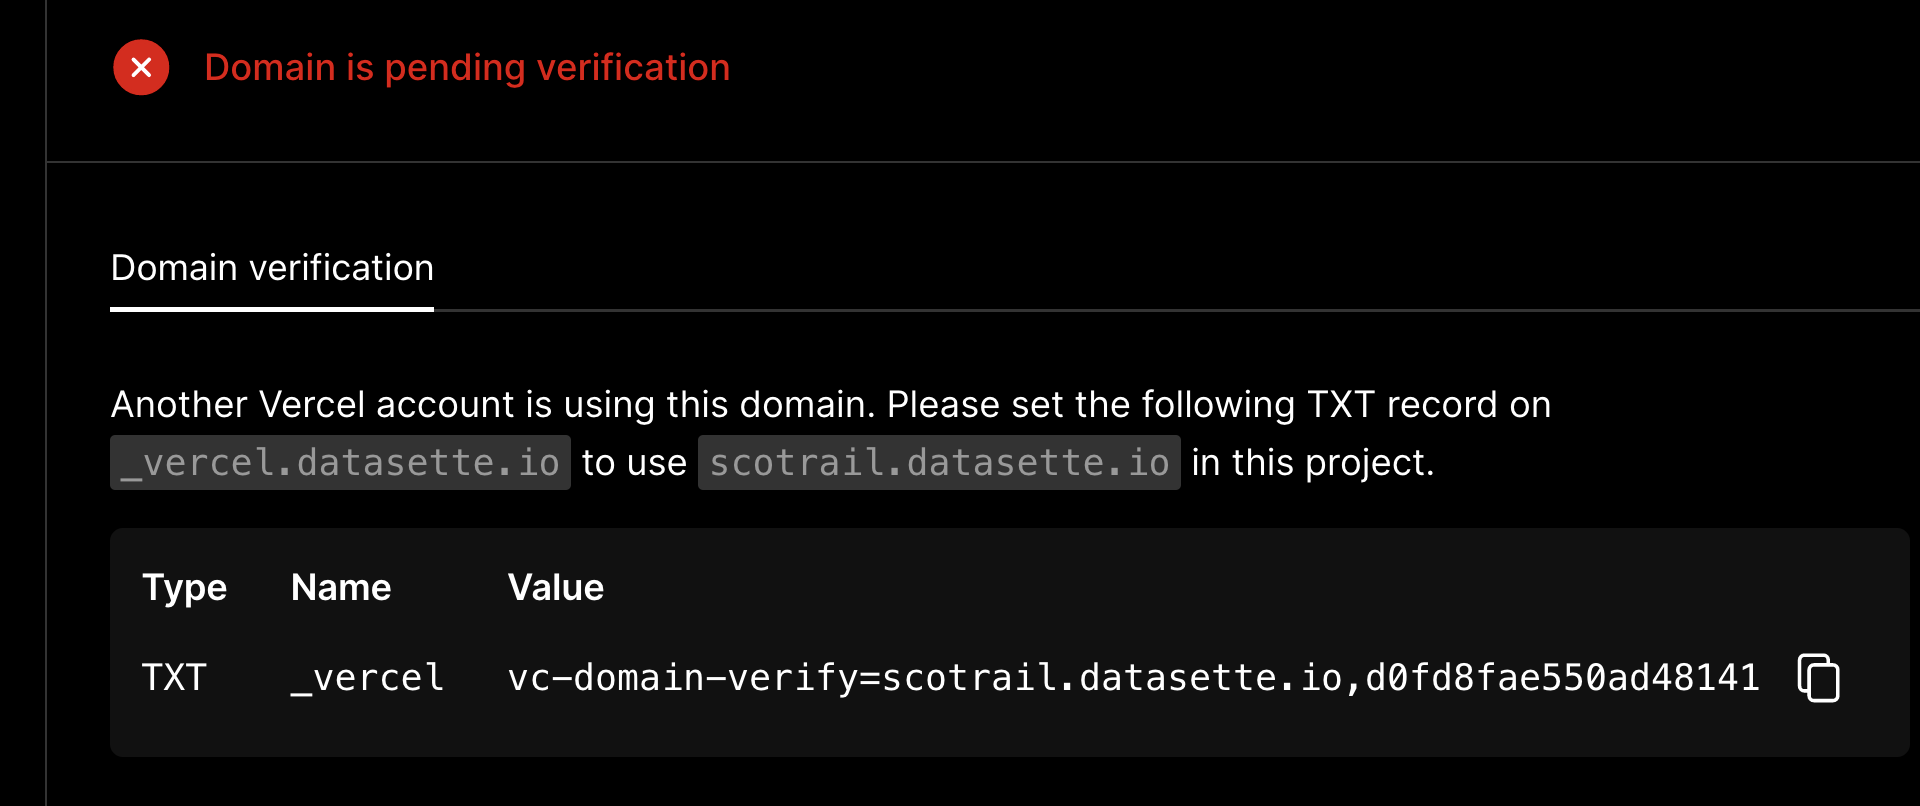Click the _vercel.datasette.io code snippet
The width and height of the screenshot is (1920, 806).
coord(339,461)
